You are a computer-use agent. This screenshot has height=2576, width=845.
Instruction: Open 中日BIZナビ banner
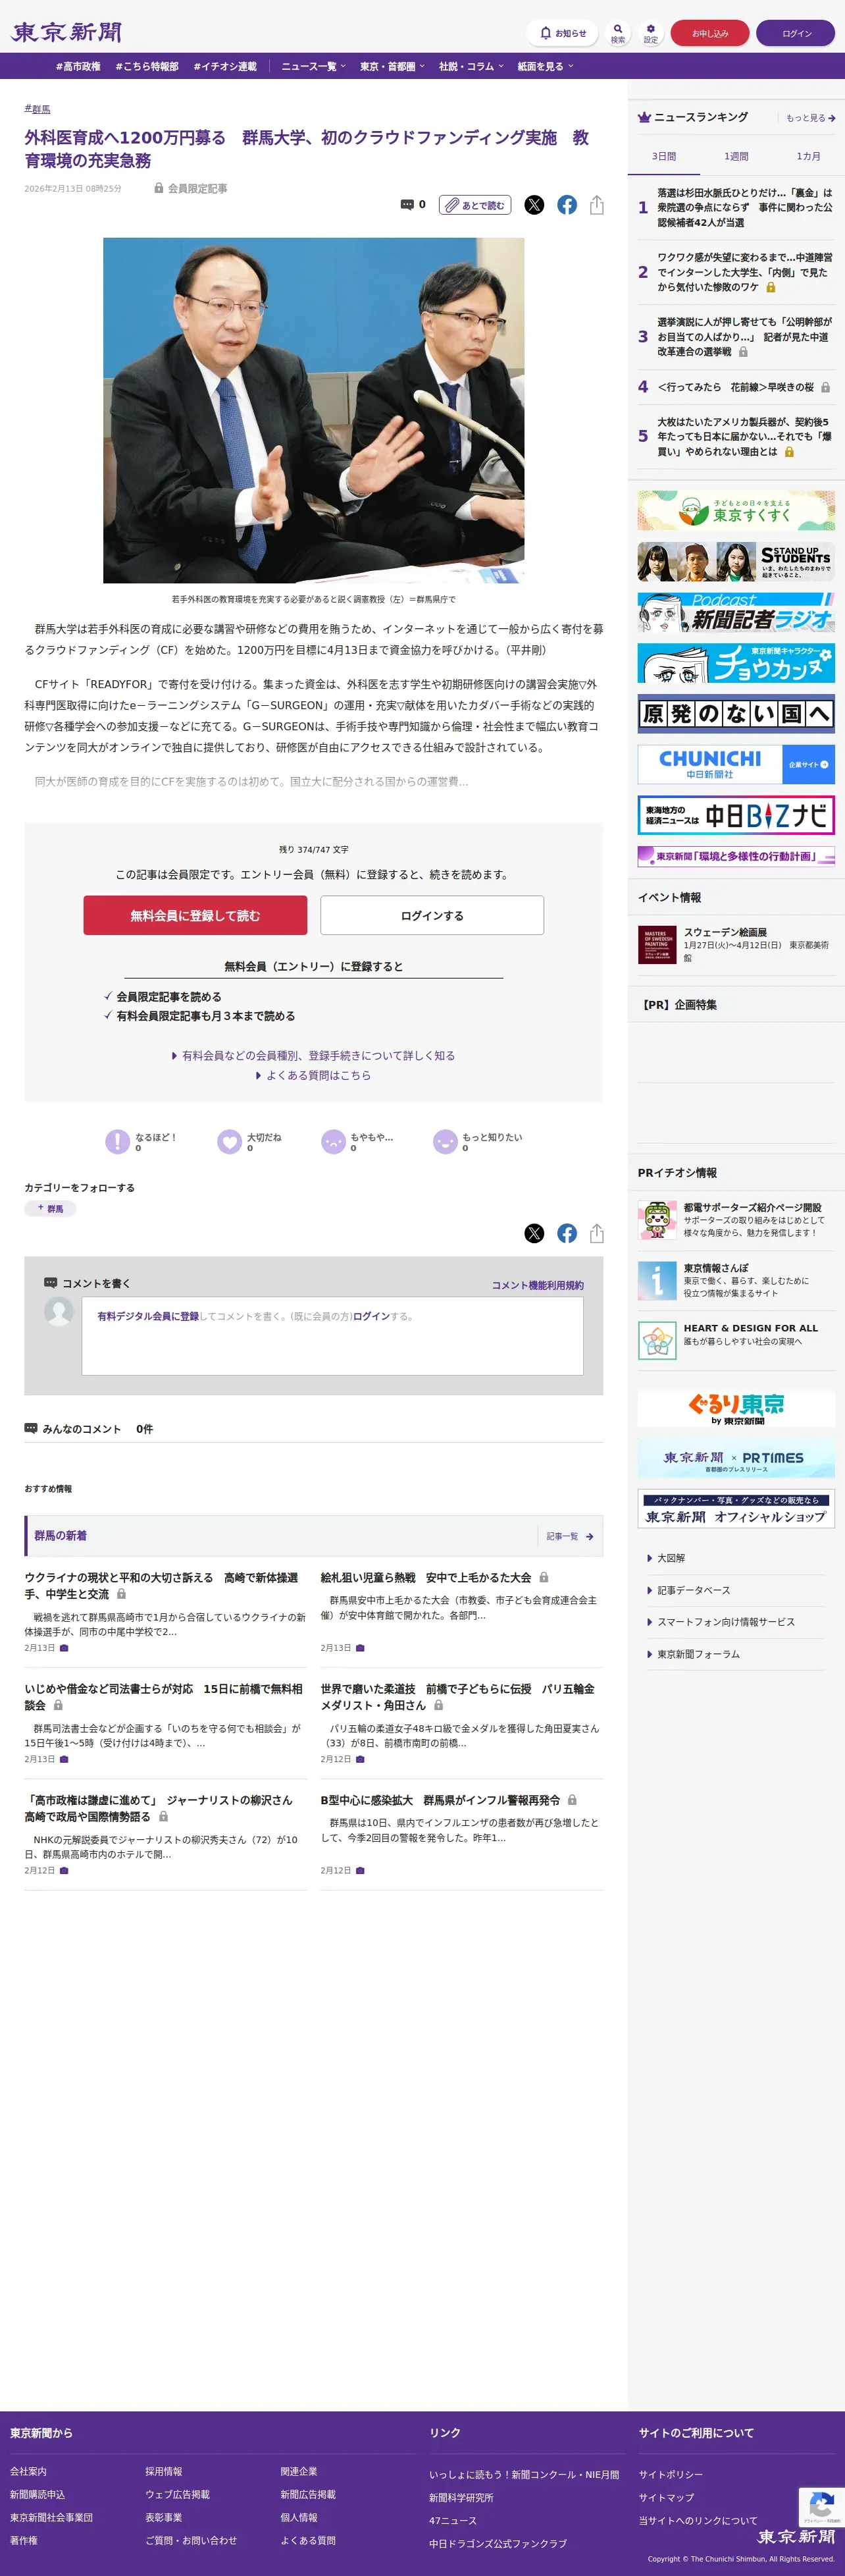736,815
